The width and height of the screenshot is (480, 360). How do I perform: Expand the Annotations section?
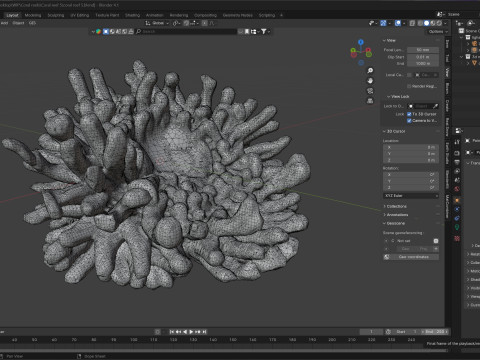pyautogui.click(x=396, y=215)
